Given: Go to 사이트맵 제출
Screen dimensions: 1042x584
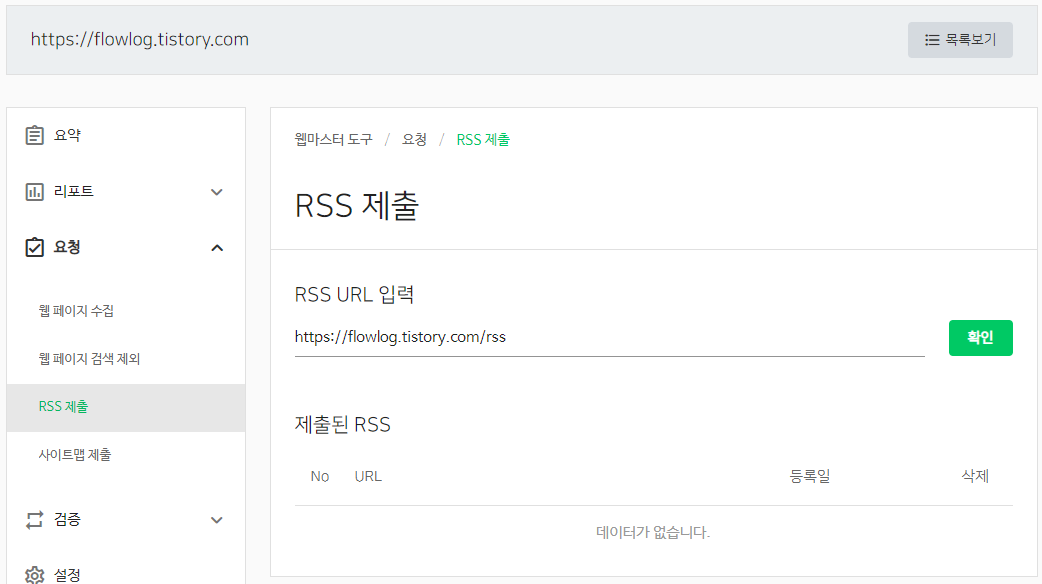Looking at the screenshot, I should pos(75,455).
